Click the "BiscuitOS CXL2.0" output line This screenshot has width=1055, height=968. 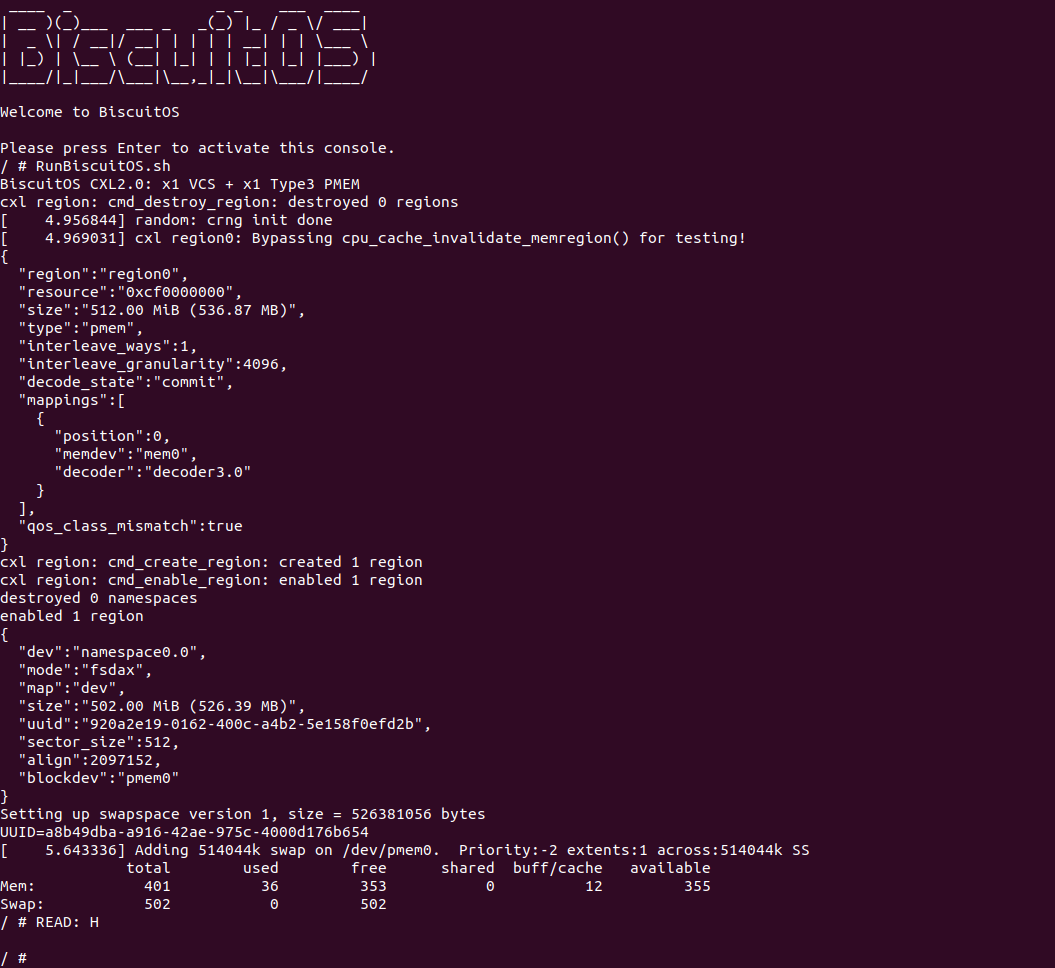[179, 184]
